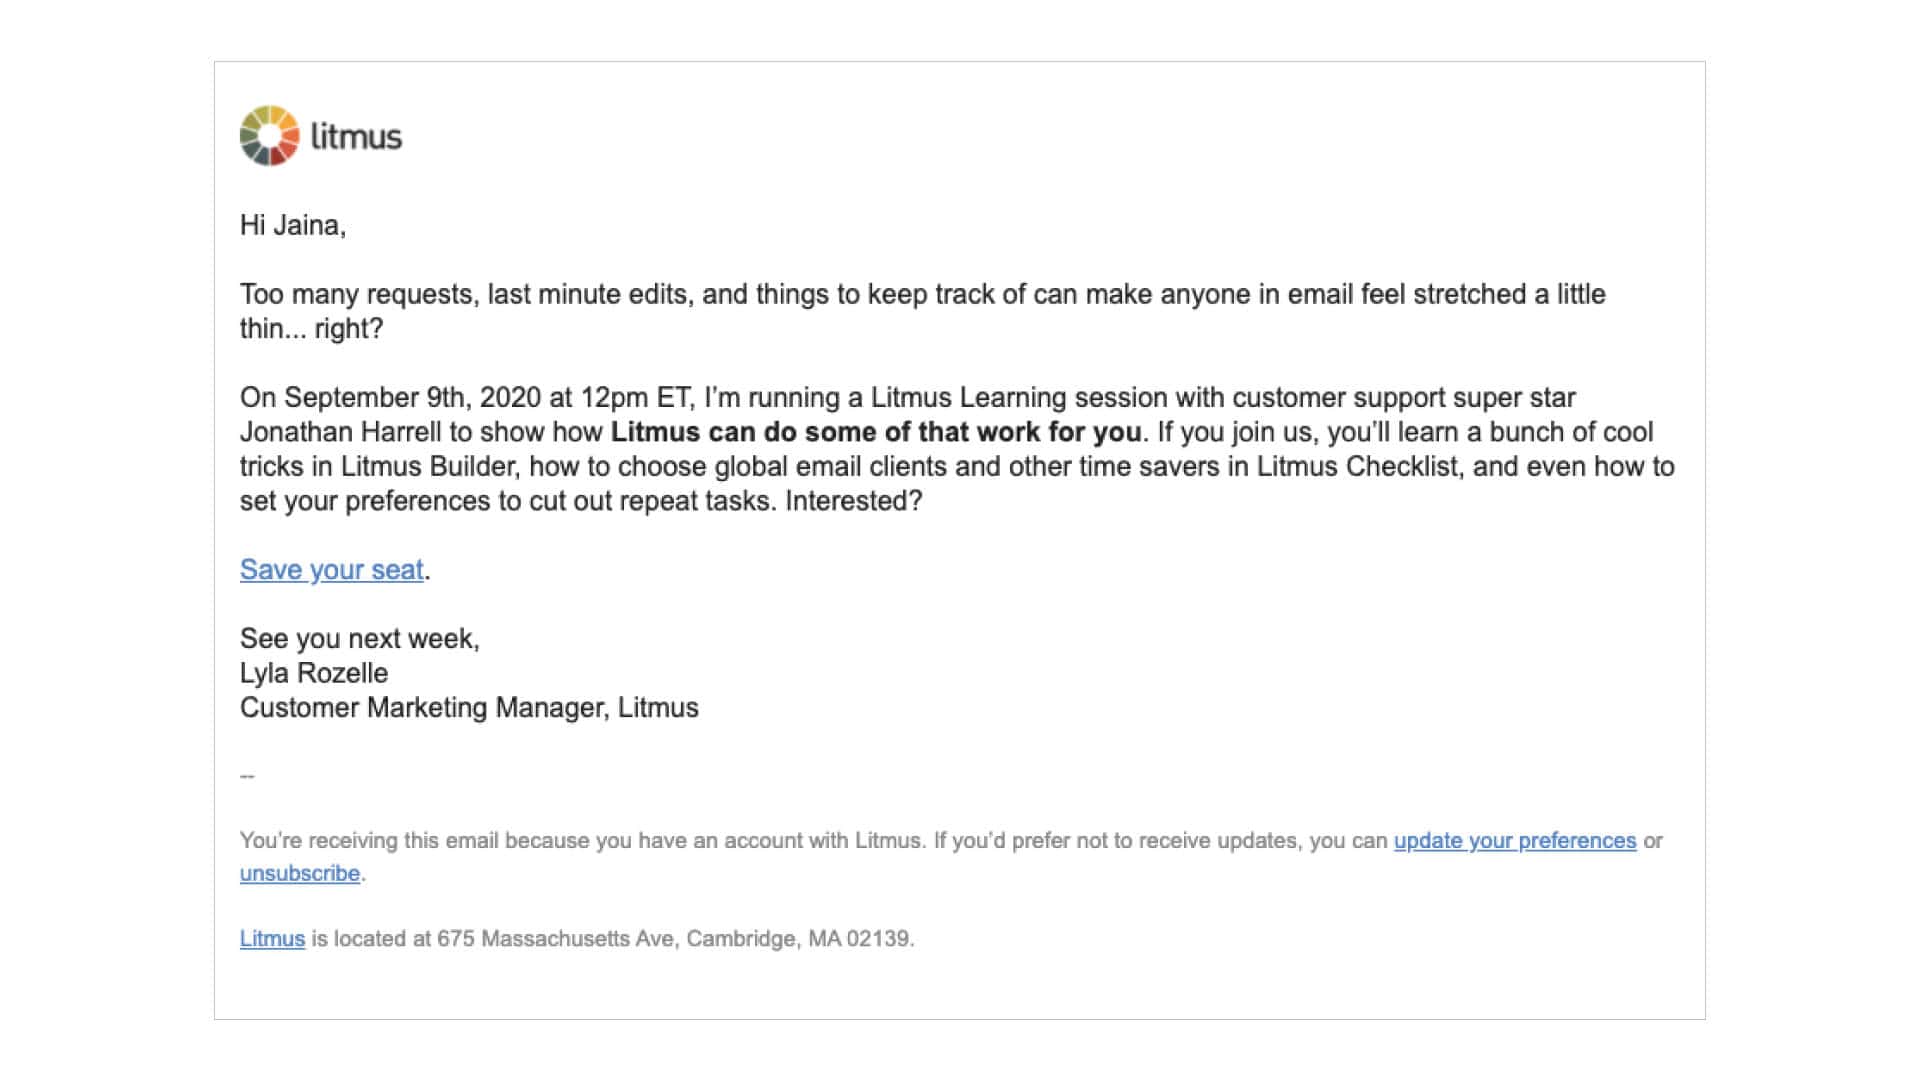1920x1080 pixels.
Task: Click the double-dash signature separator
Action: 247,776
